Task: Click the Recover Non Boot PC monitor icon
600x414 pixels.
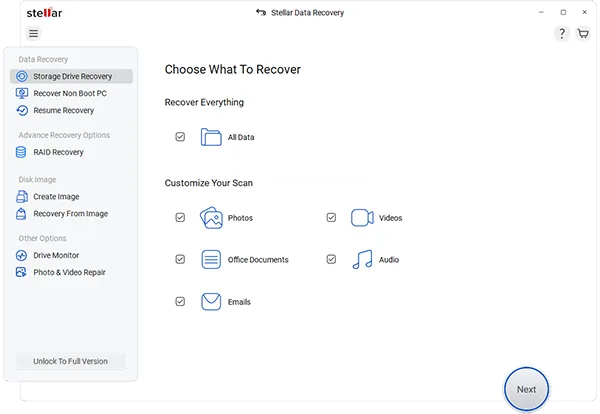Action: tap(22, 93)
